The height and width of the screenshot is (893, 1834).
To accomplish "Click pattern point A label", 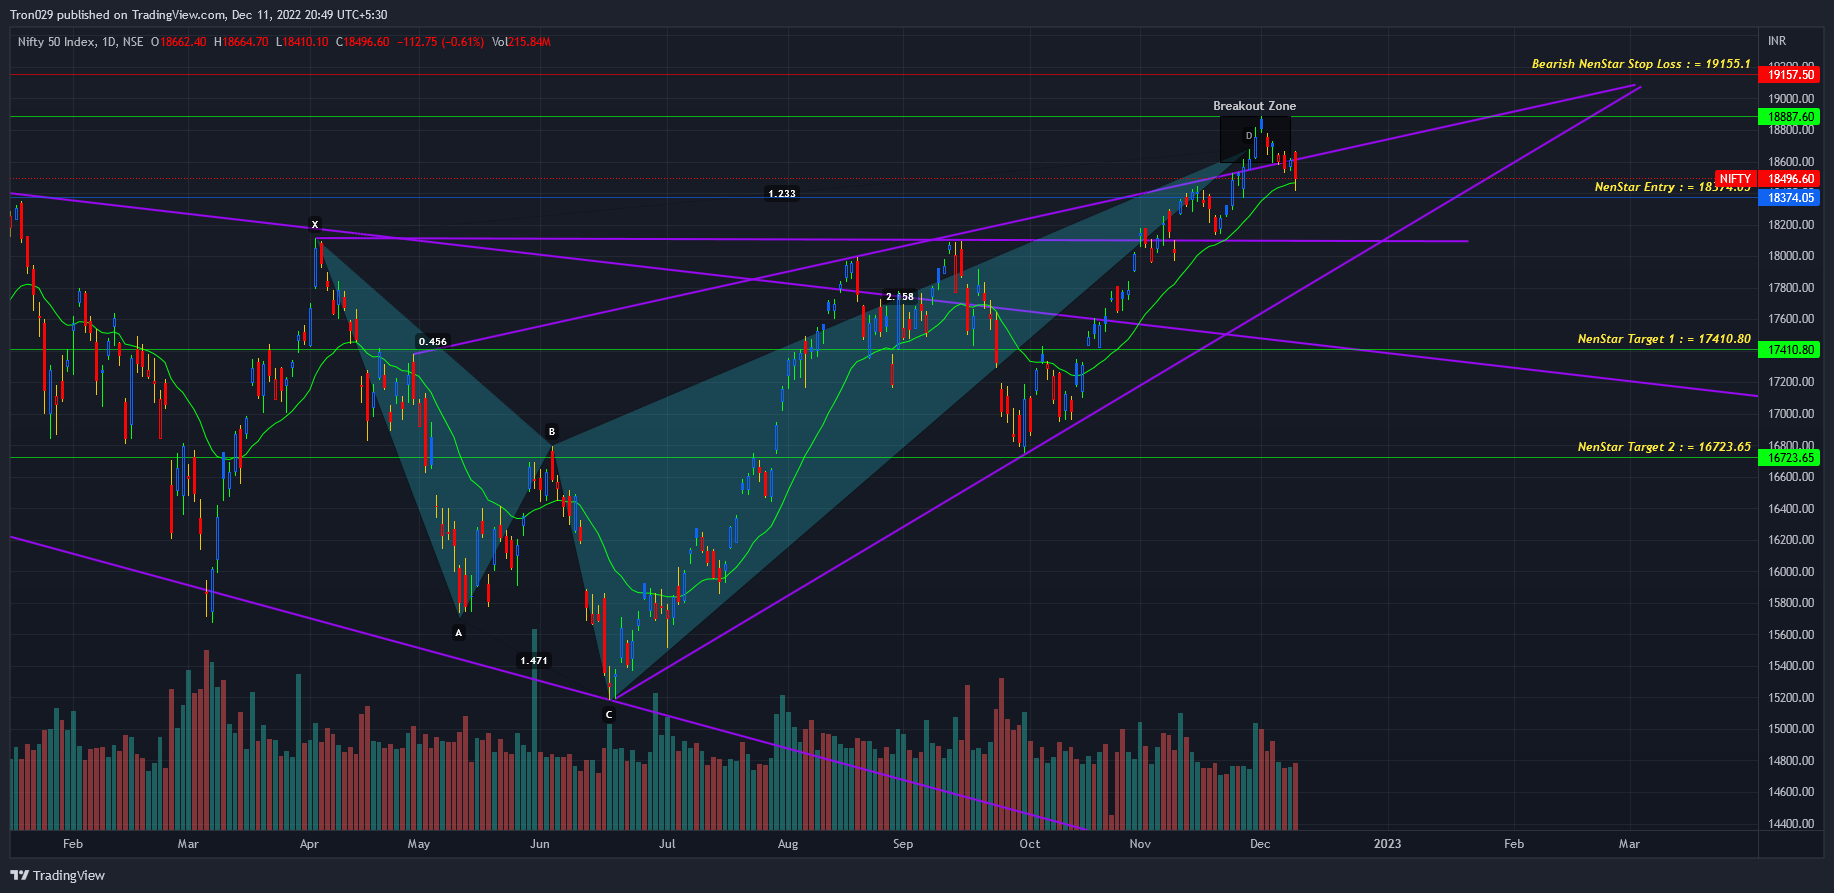I will 459,632.
